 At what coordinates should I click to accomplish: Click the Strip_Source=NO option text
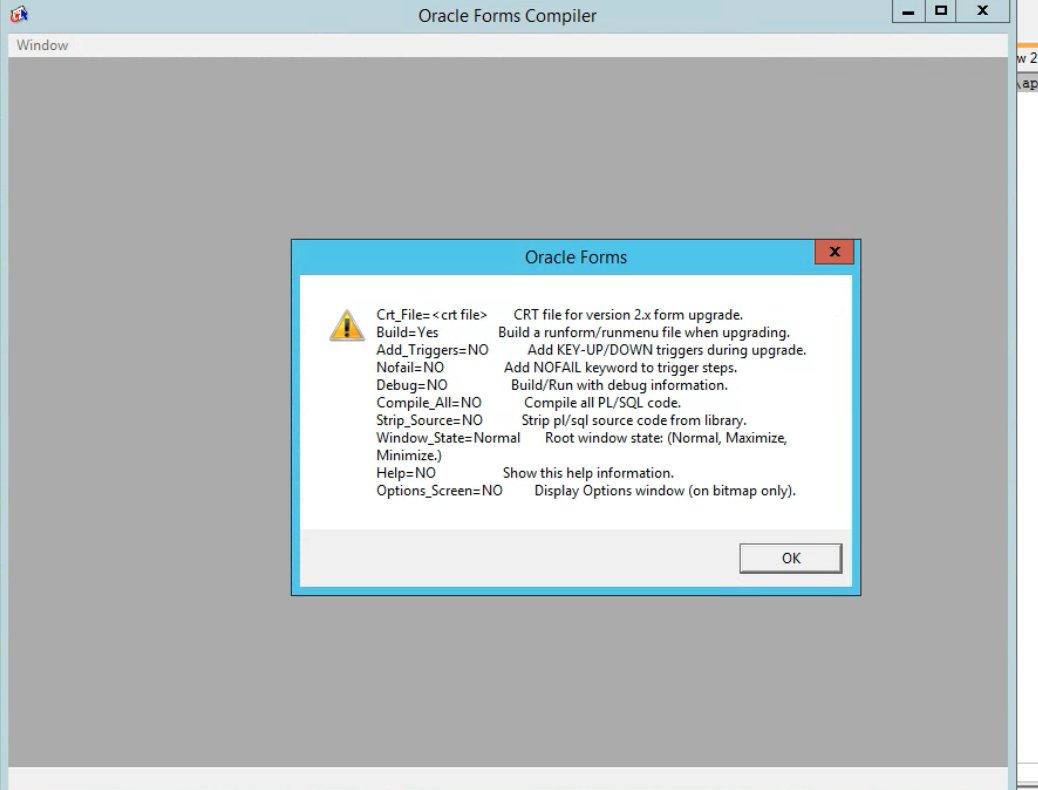click(x=429, y=420)
